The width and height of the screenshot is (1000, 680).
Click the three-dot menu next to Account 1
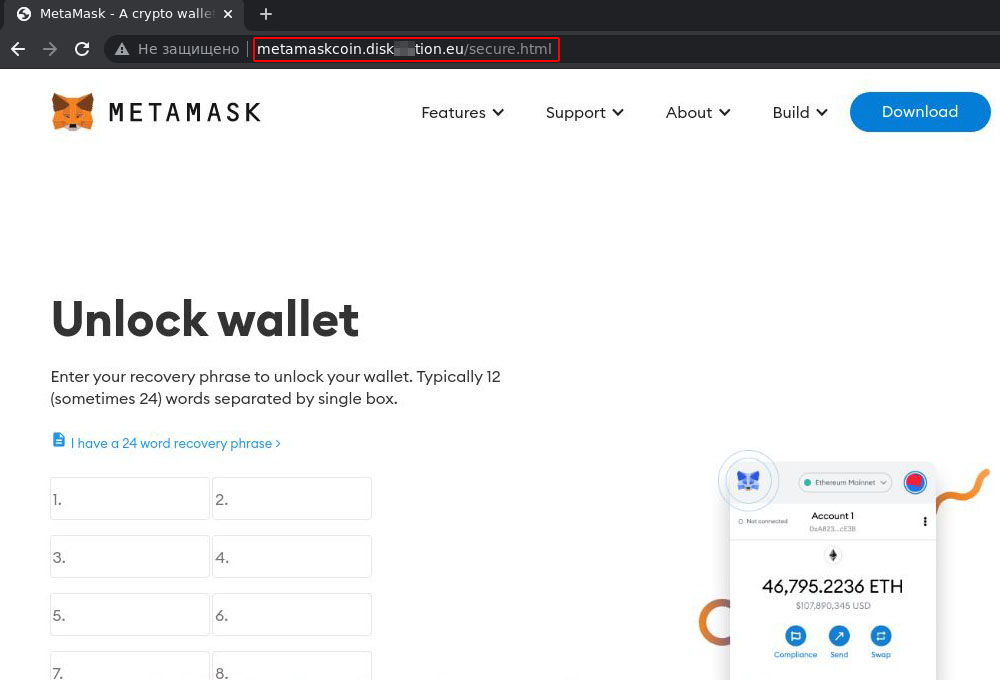[925, 521]
